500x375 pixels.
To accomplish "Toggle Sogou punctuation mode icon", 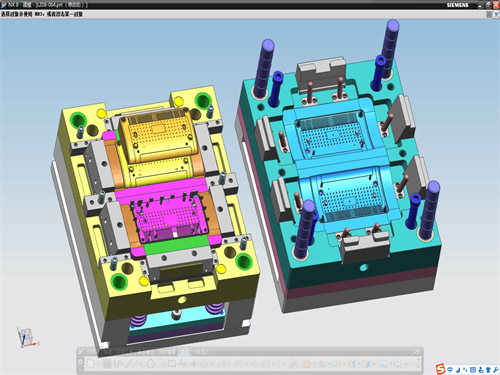I will [466, 370].
